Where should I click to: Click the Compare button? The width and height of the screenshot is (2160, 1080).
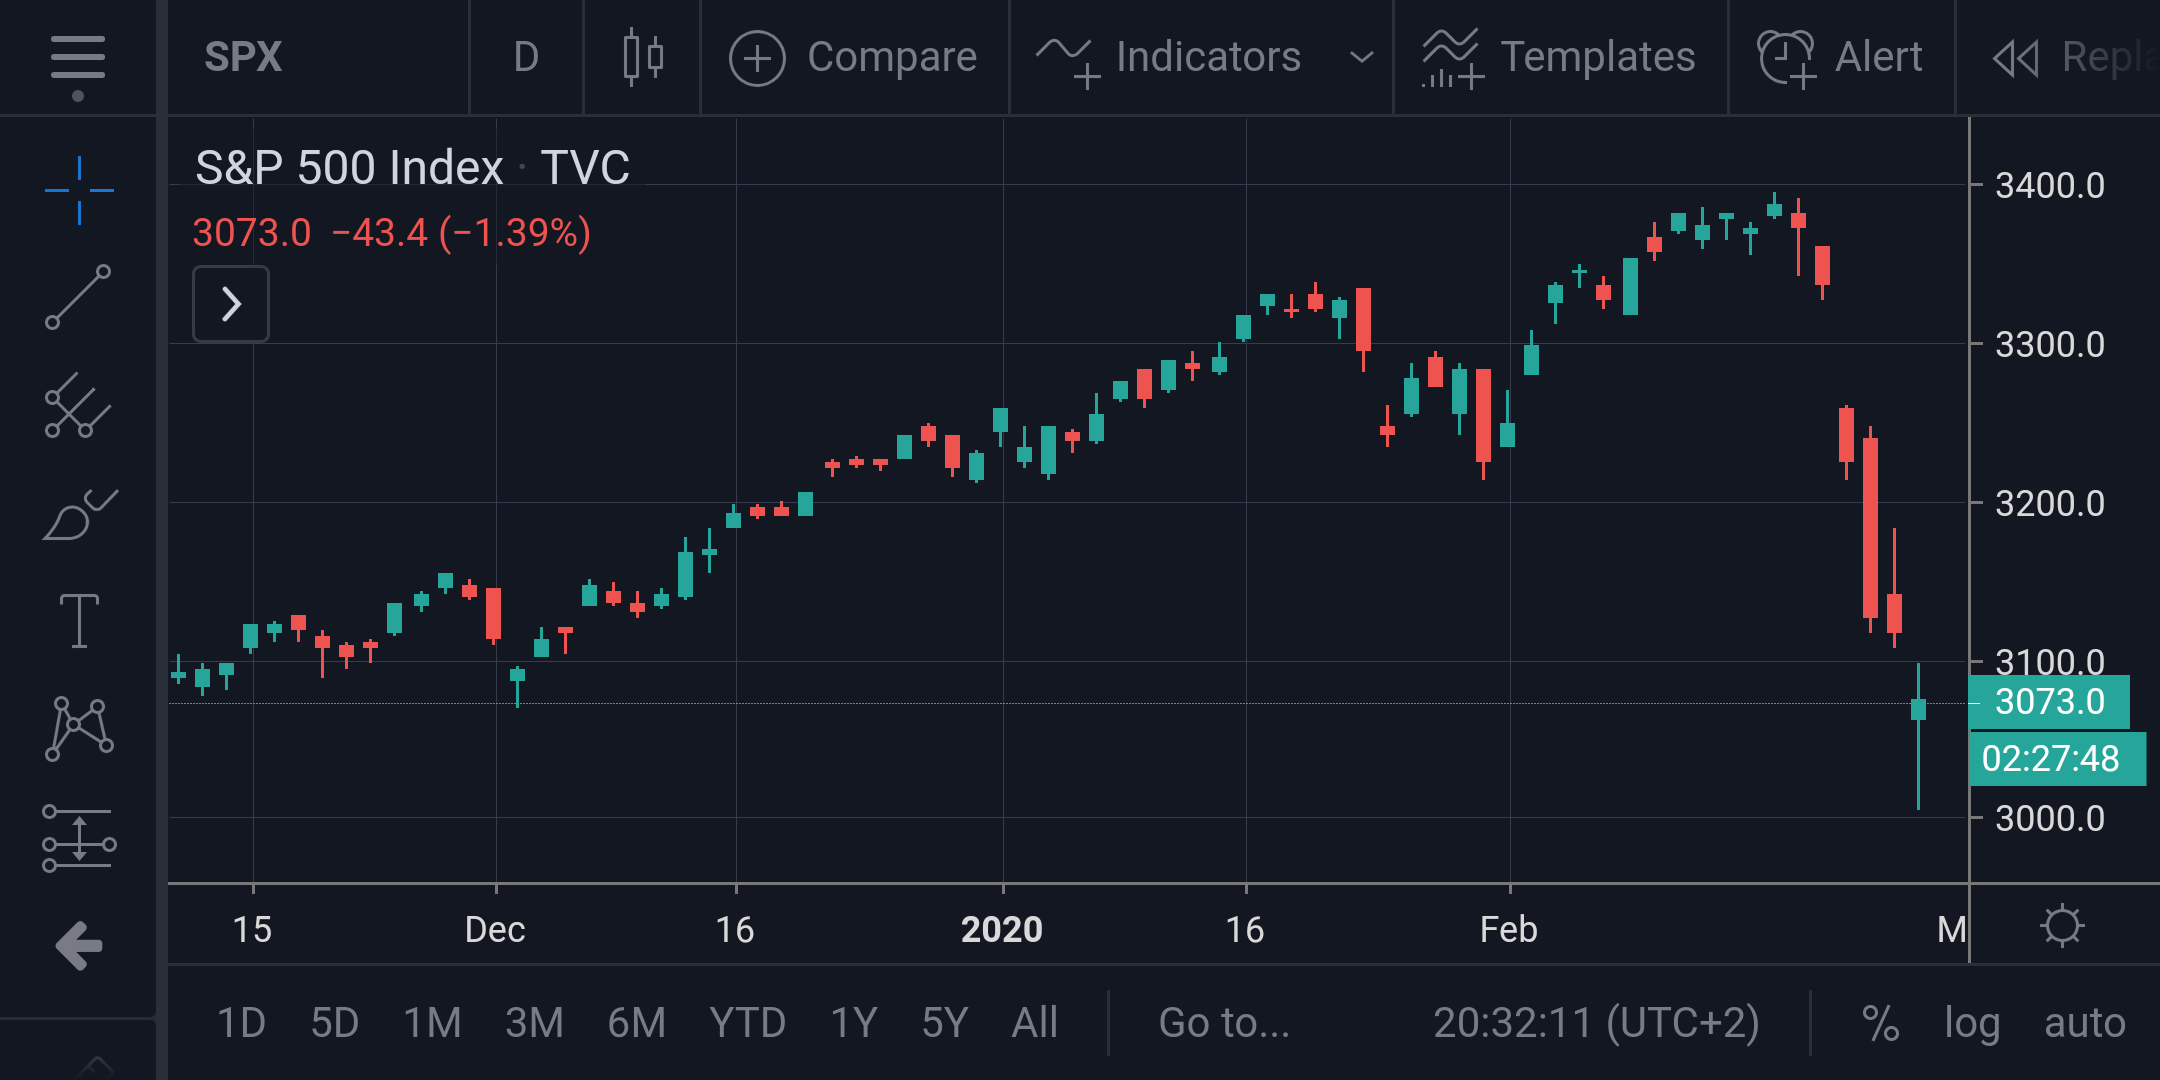click(854, 58)
